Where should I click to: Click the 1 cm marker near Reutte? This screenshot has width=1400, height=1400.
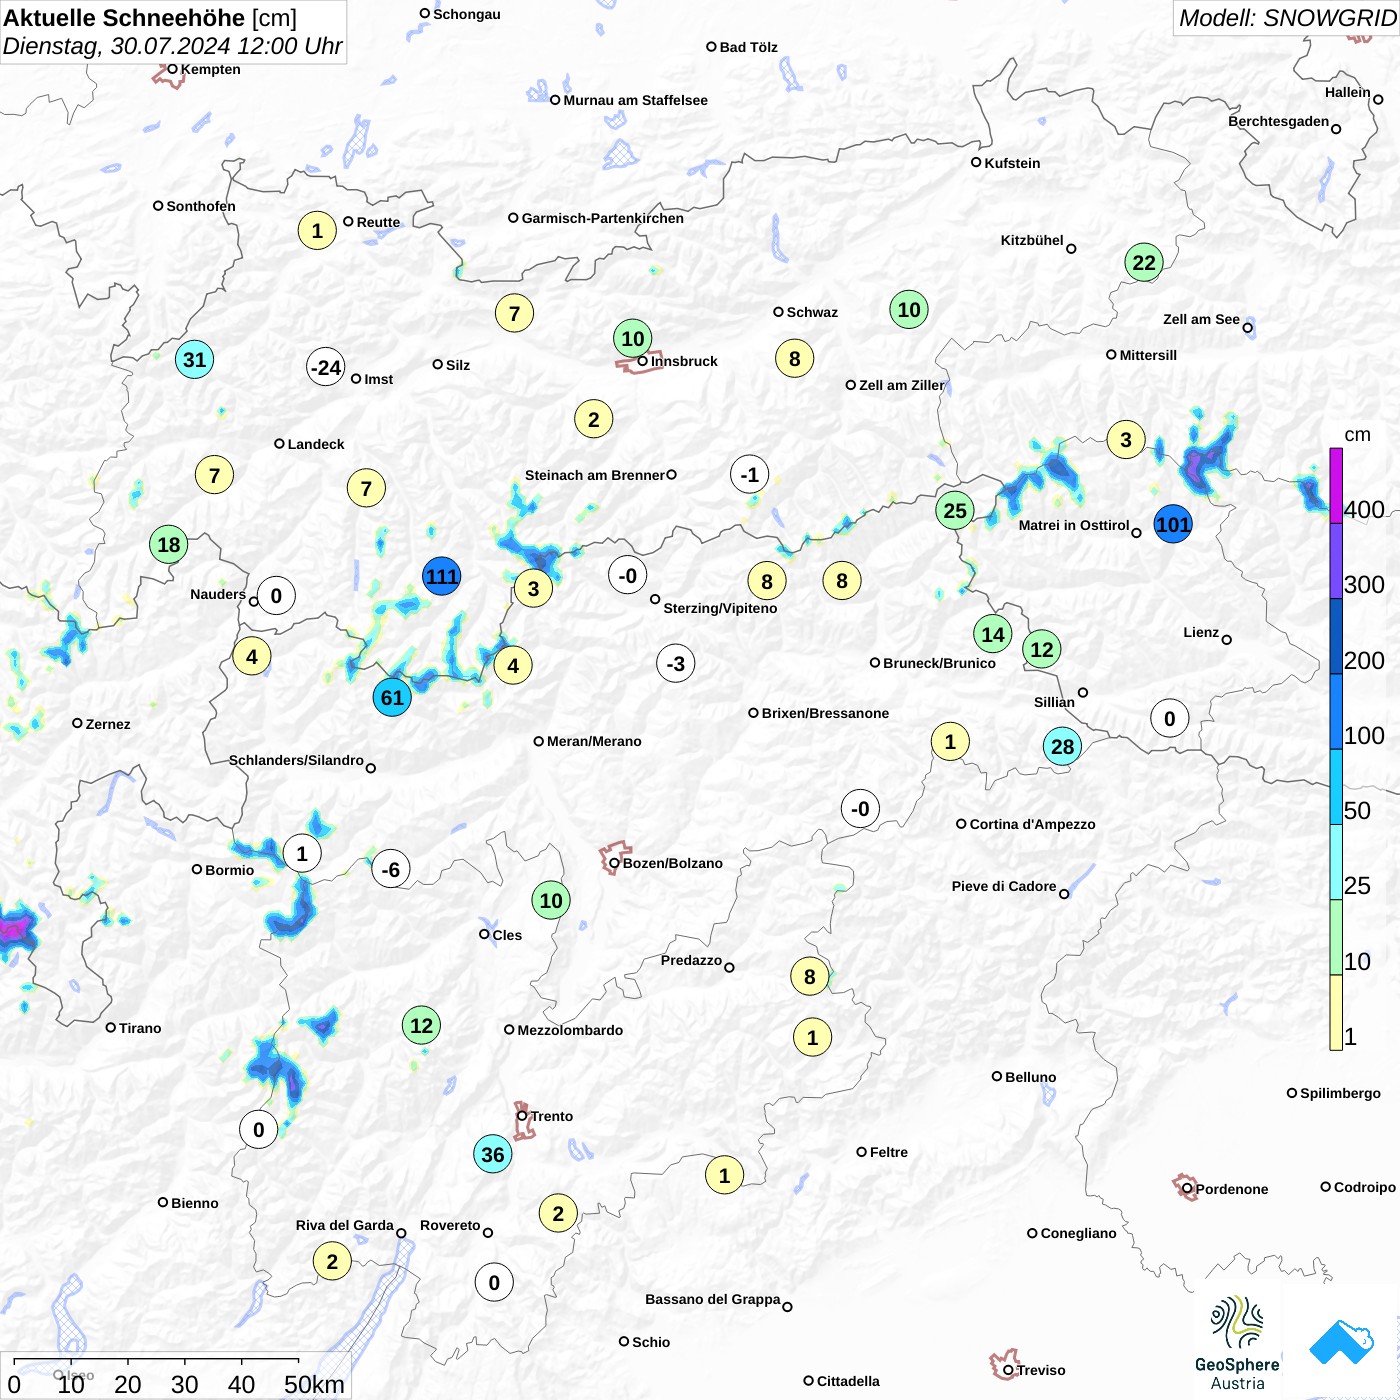click(317, 231)
